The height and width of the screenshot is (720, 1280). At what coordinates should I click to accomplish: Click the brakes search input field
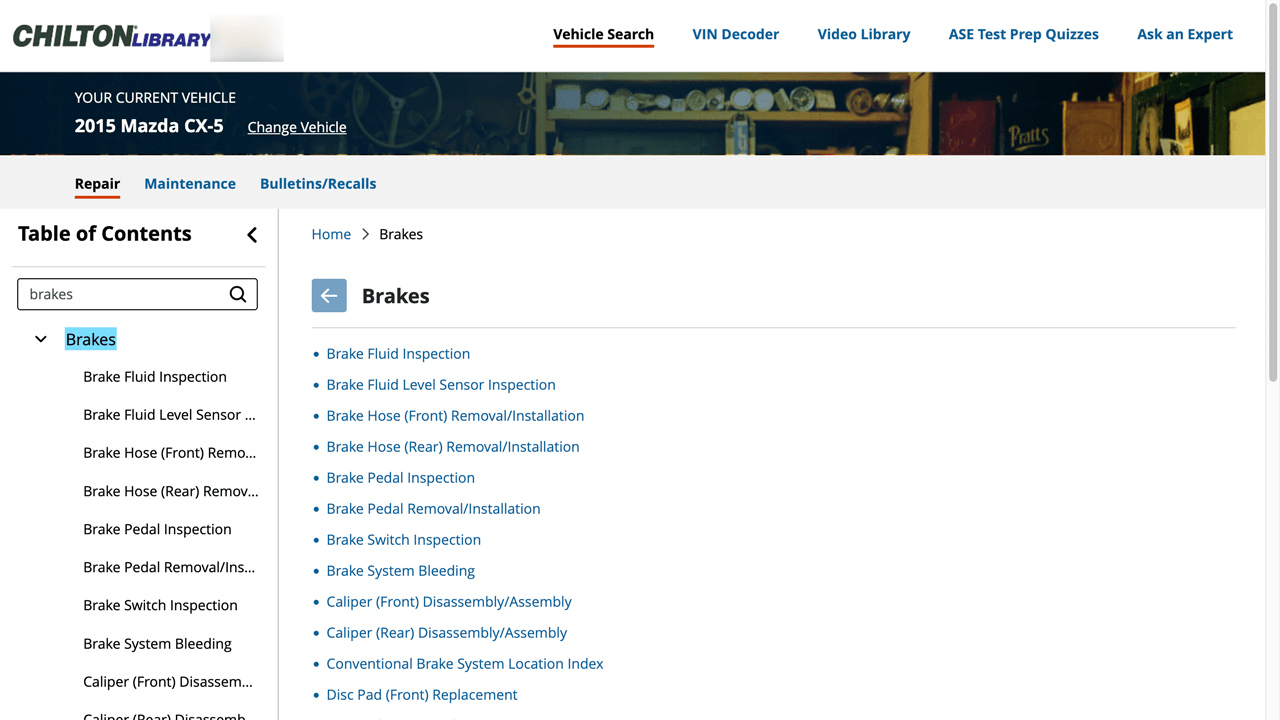click(x=120, y=294)
